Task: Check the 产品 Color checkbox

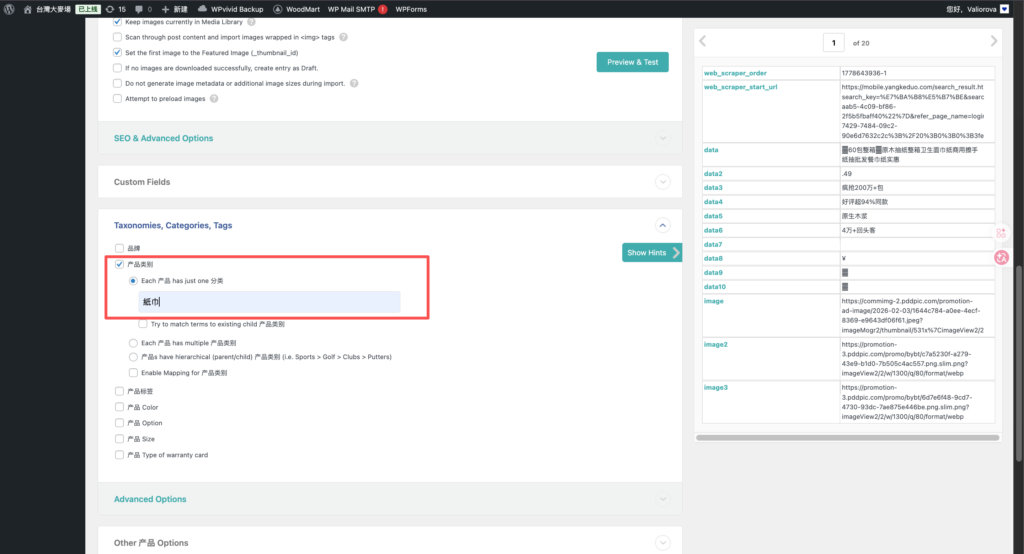Action: point(120,407)
